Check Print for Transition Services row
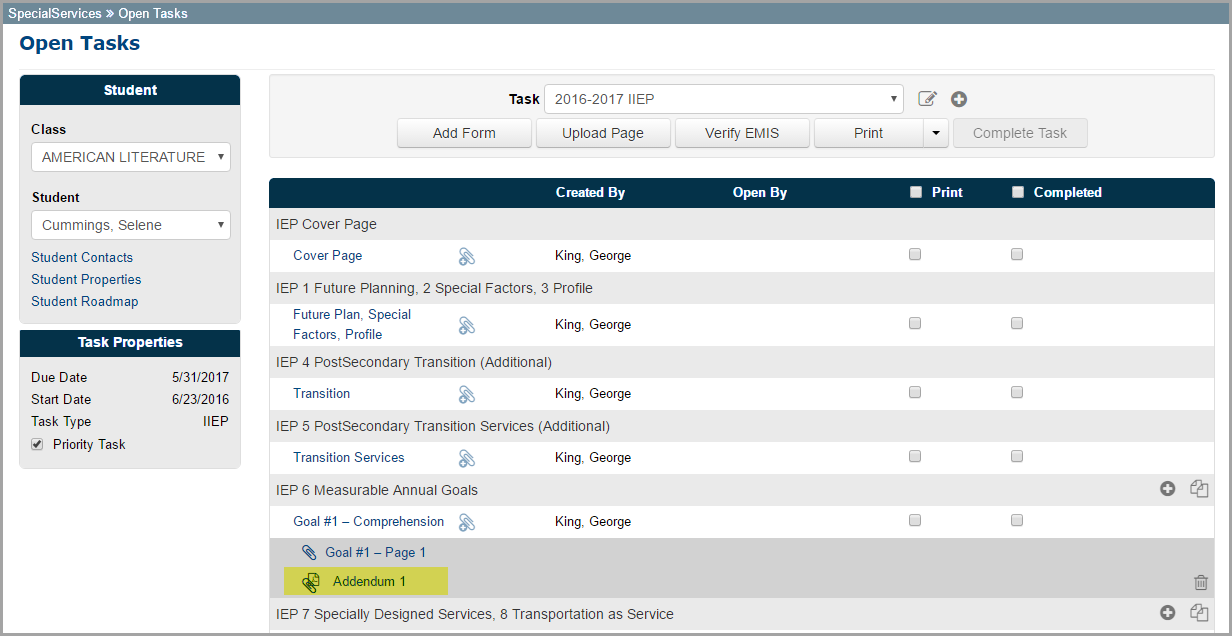Image resolution: width=1232 pixels, height=636 pixels. pyautogui.click(x=915, y=457)
